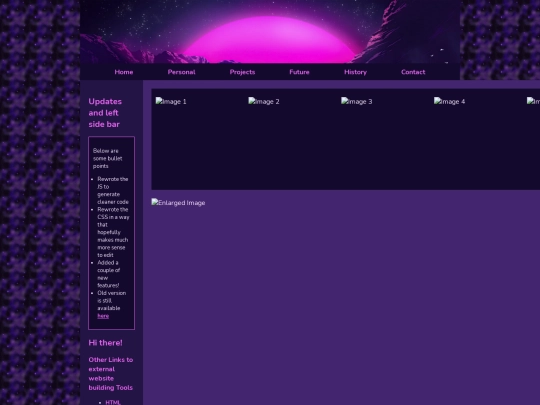Click 'Other Links to external website building Tools' heading
Image resolution: width=540 pixels, height=405 pixels.
click(111, 373)
